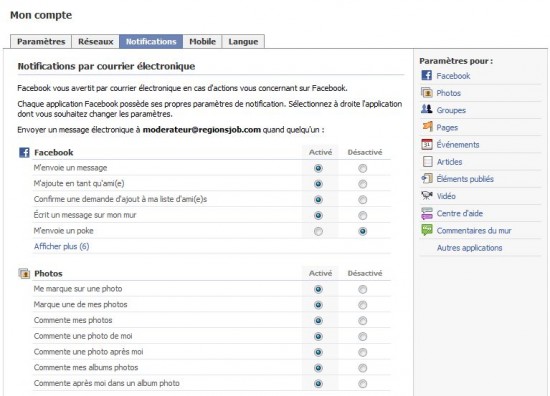Disable M'envoie un message notification
Viewport: 550px width, 396px height.
(x=363, y=168)
